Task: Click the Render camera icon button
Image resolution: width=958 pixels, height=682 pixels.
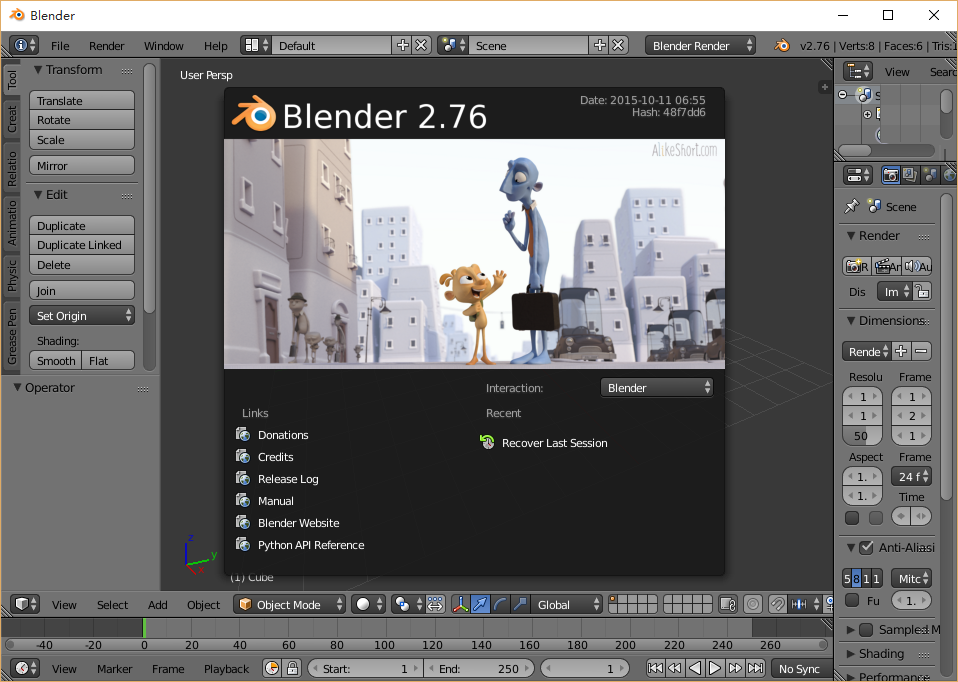Action: 855,266
